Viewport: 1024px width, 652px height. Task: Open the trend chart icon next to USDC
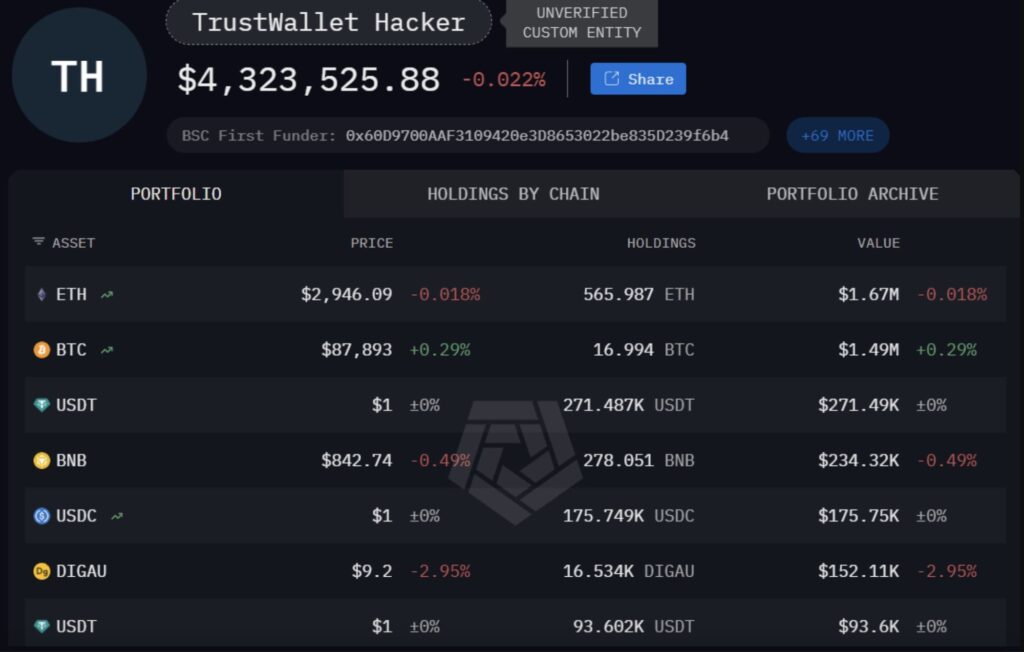click(117, 516)
